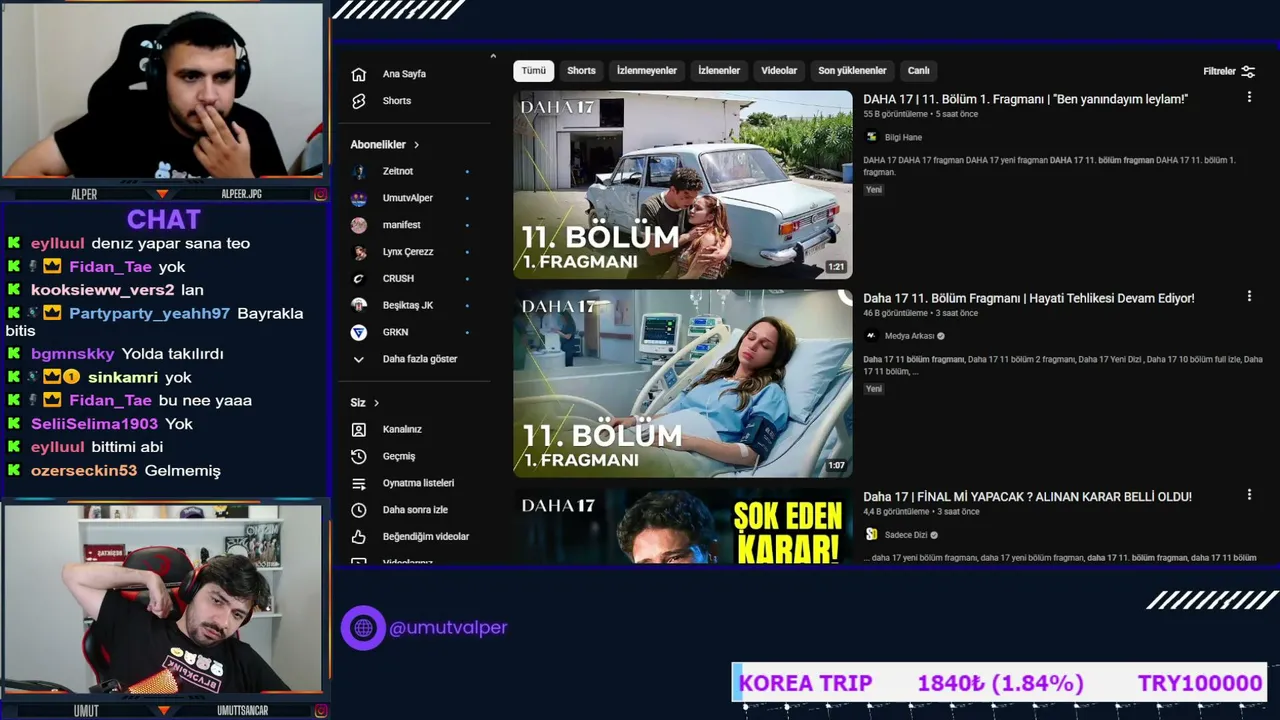Image resolution: width=1280 pixels, height=720 pixels.
Task: Open the Geçmiş label
Action: (x=399, y=456)
